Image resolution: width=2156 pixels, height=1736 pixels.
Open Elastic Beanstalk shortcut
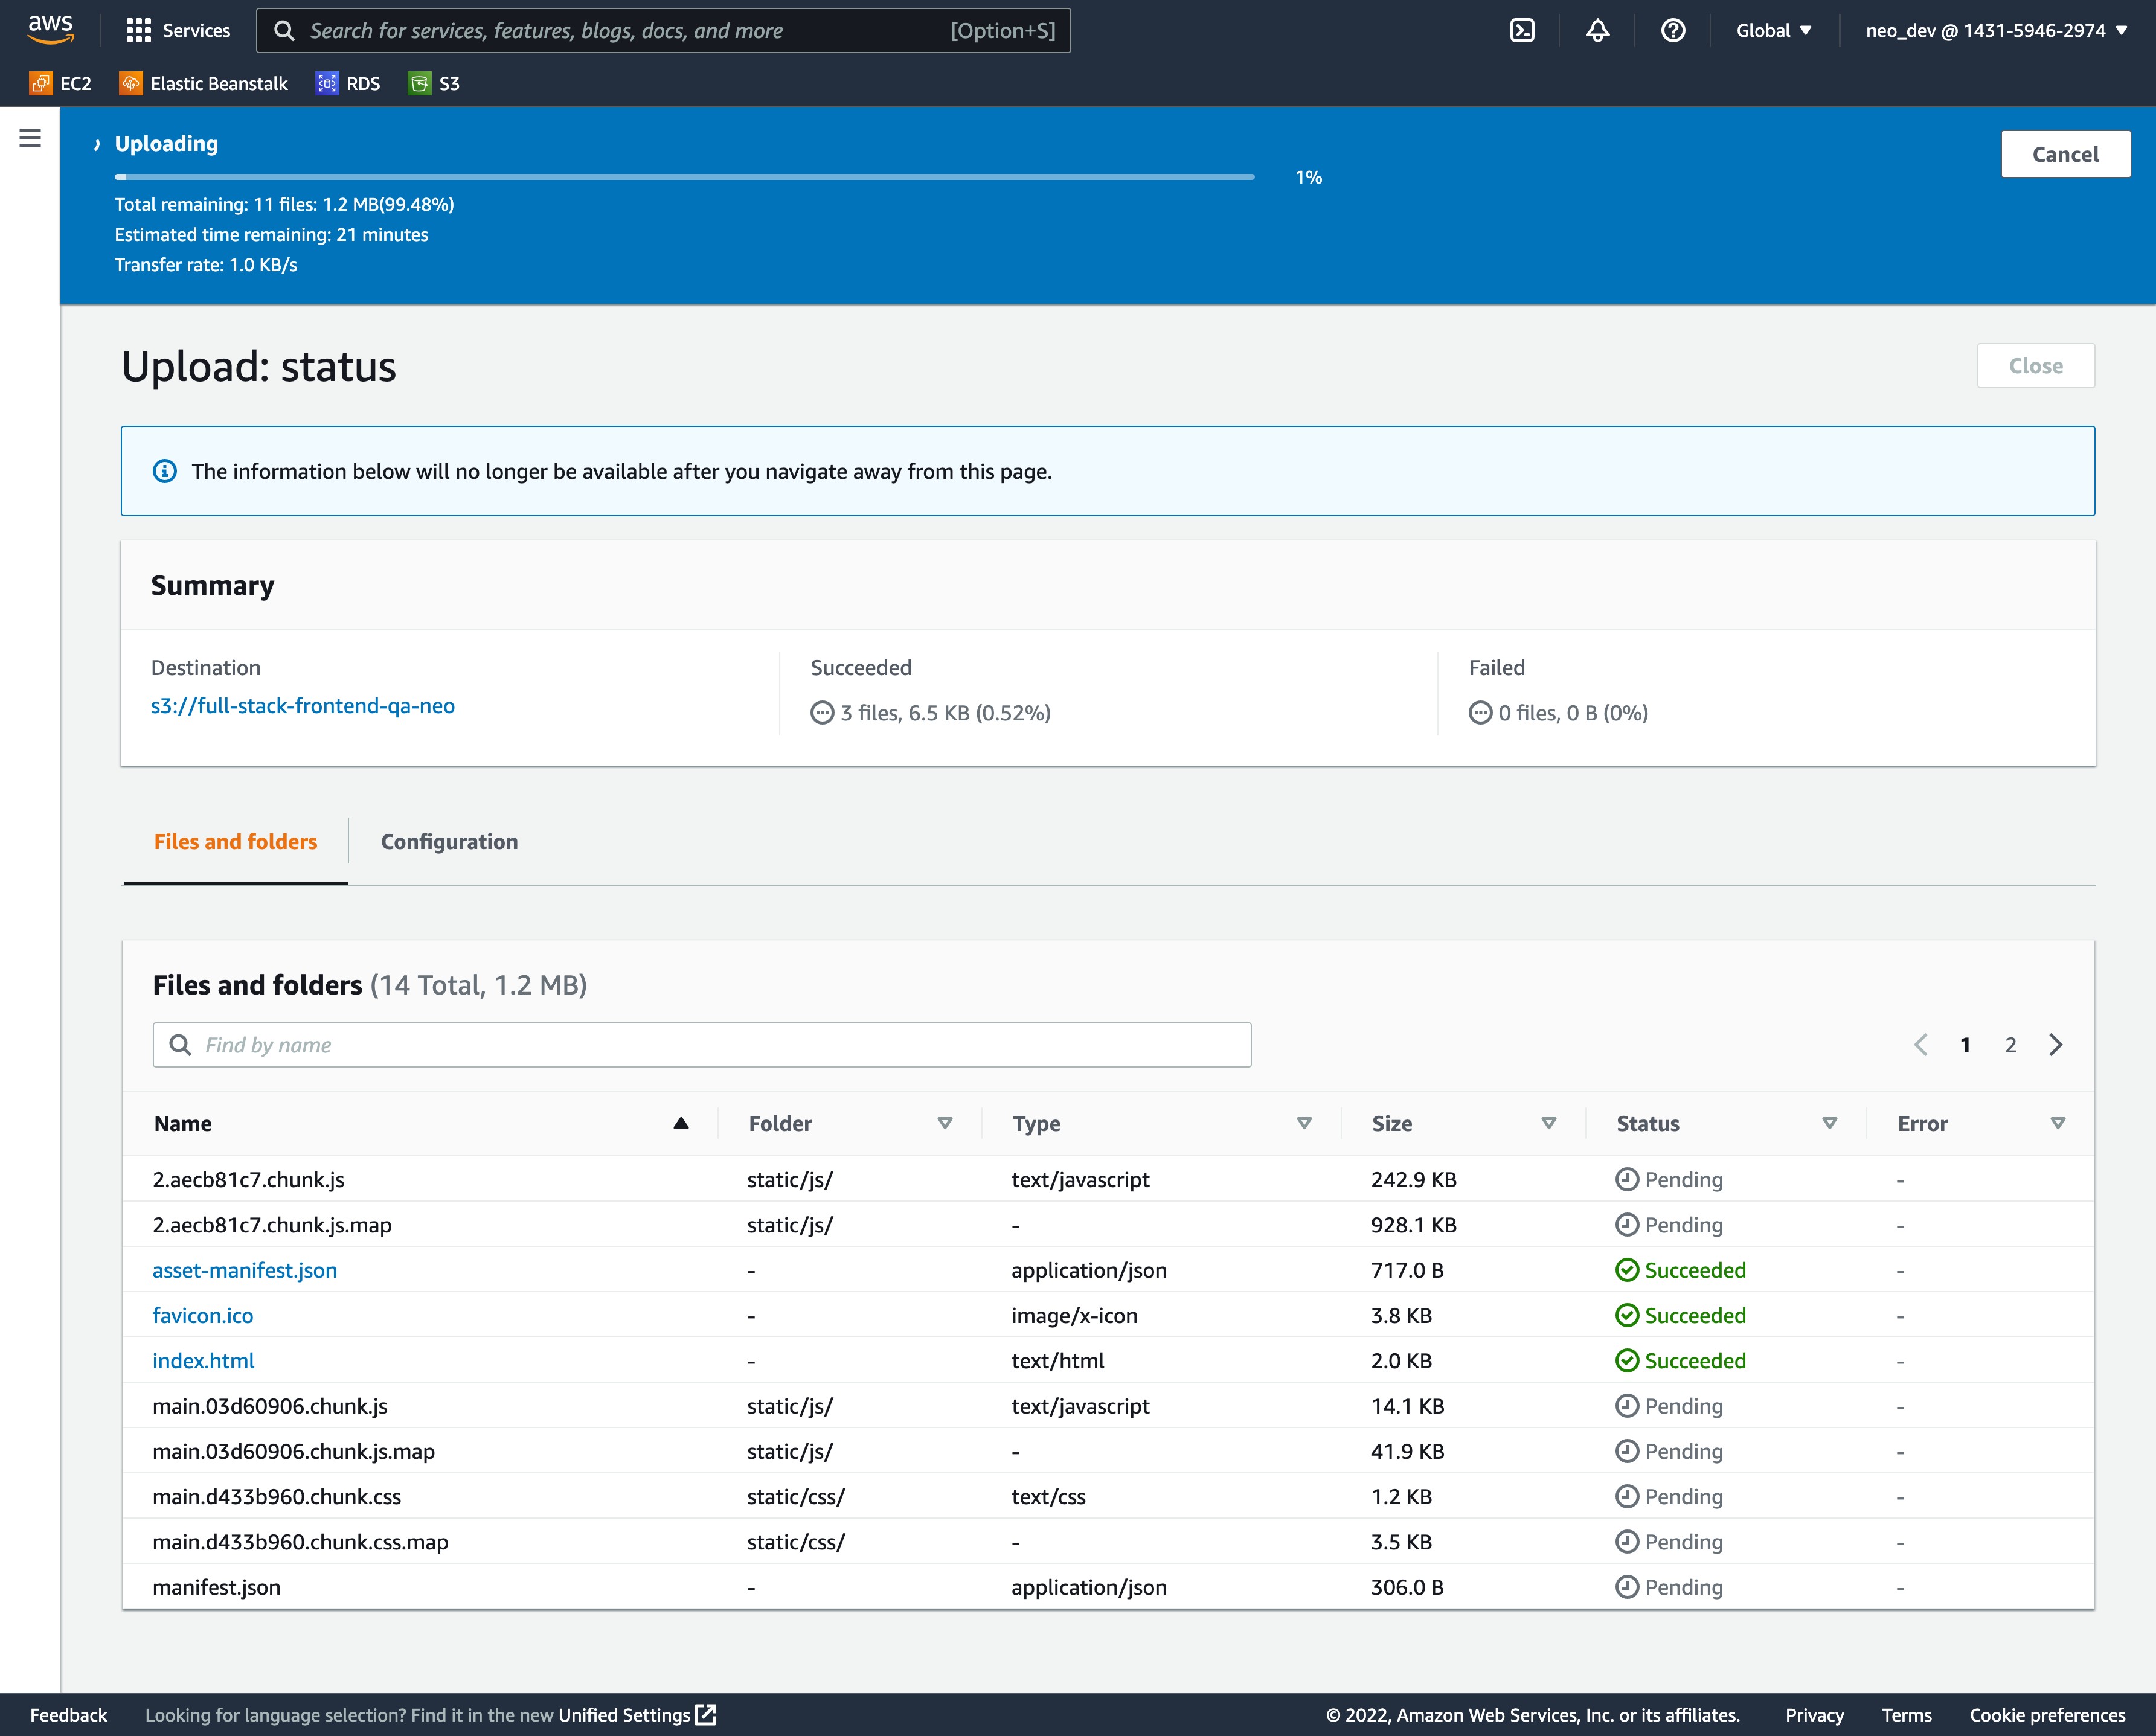203,84
